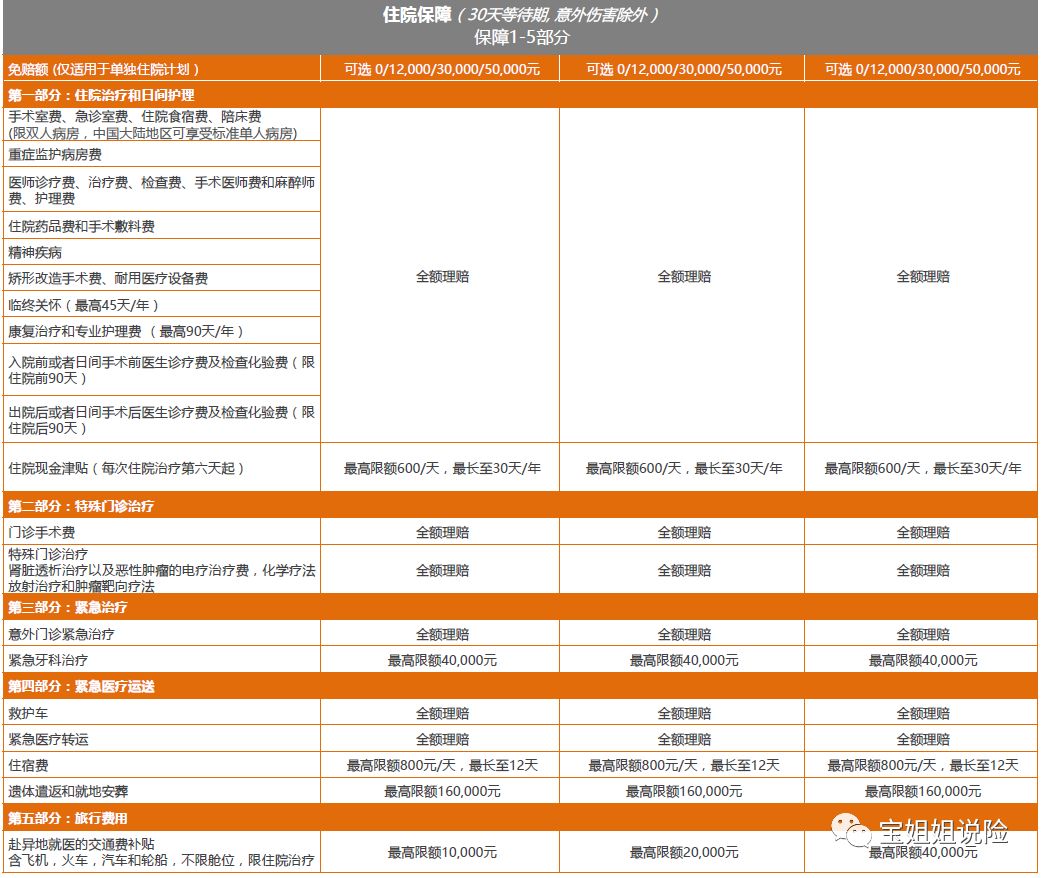Click the 第一部分：住院治疗和日间护理 section header
Viewport: 1042px width, 878px height.
pyautogui.click(x=520, y=95)
